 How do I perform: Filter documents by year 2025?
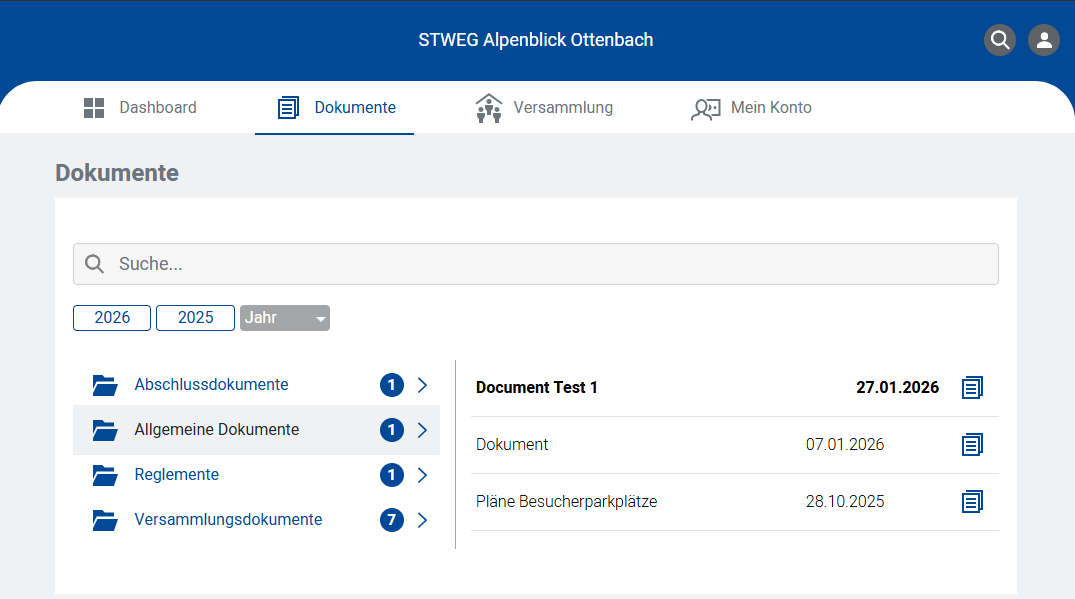[x=195, y=318]
